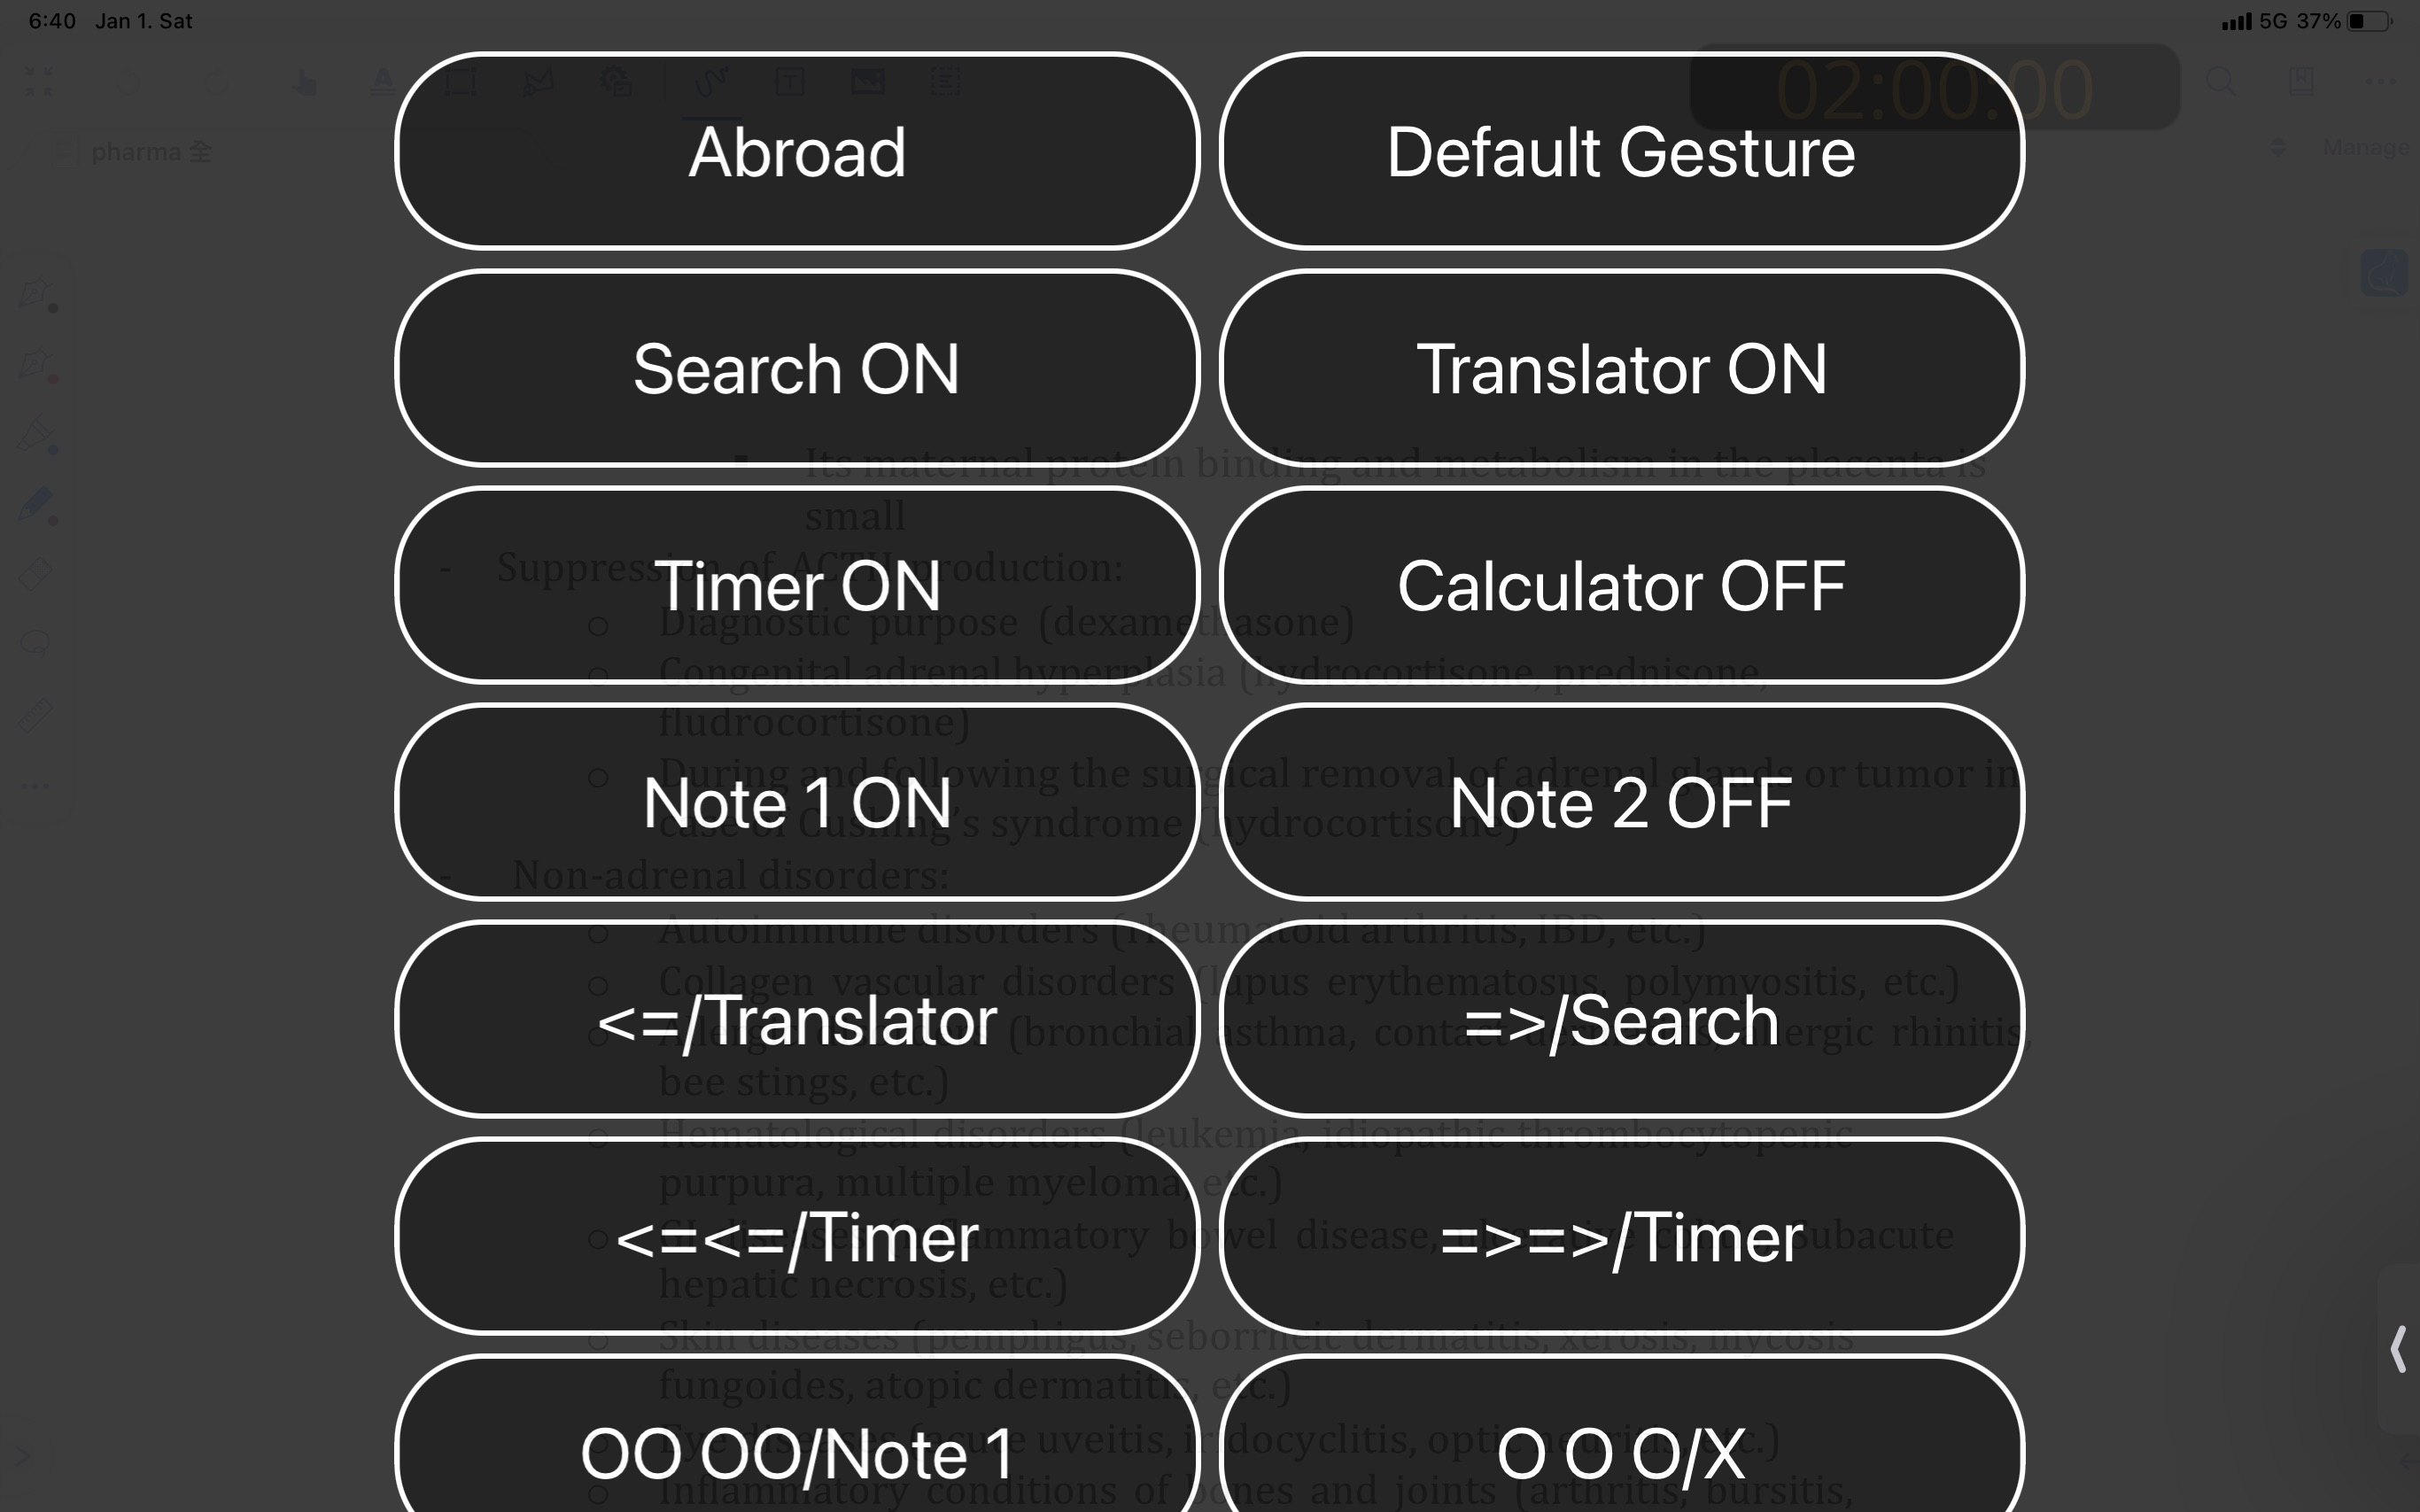Toggle Note 1 ON button

click(795, 803)
